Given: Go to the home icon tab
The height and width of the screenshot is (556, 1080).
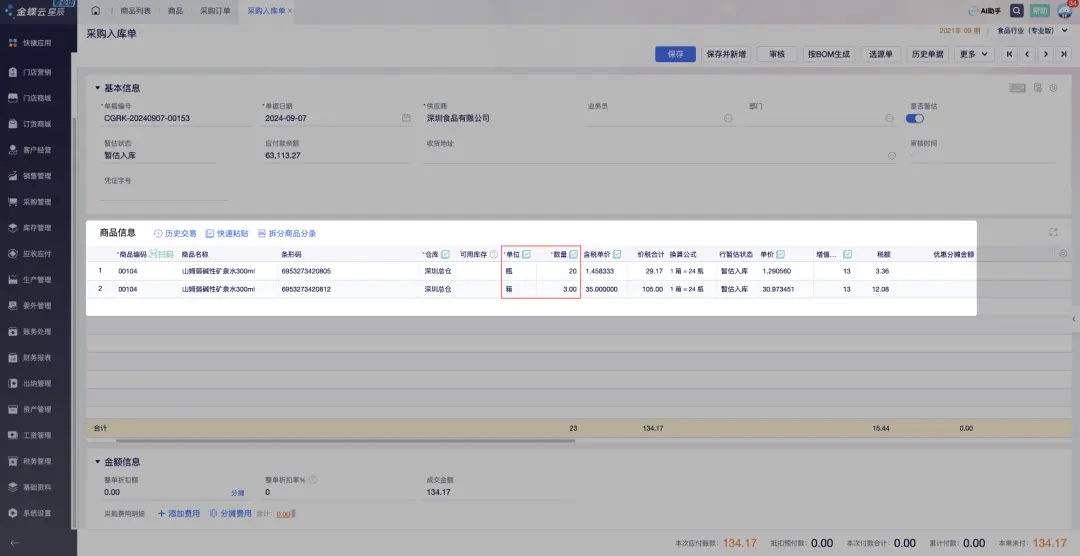Looking at the screenshot, I should [x=95, y=10].
